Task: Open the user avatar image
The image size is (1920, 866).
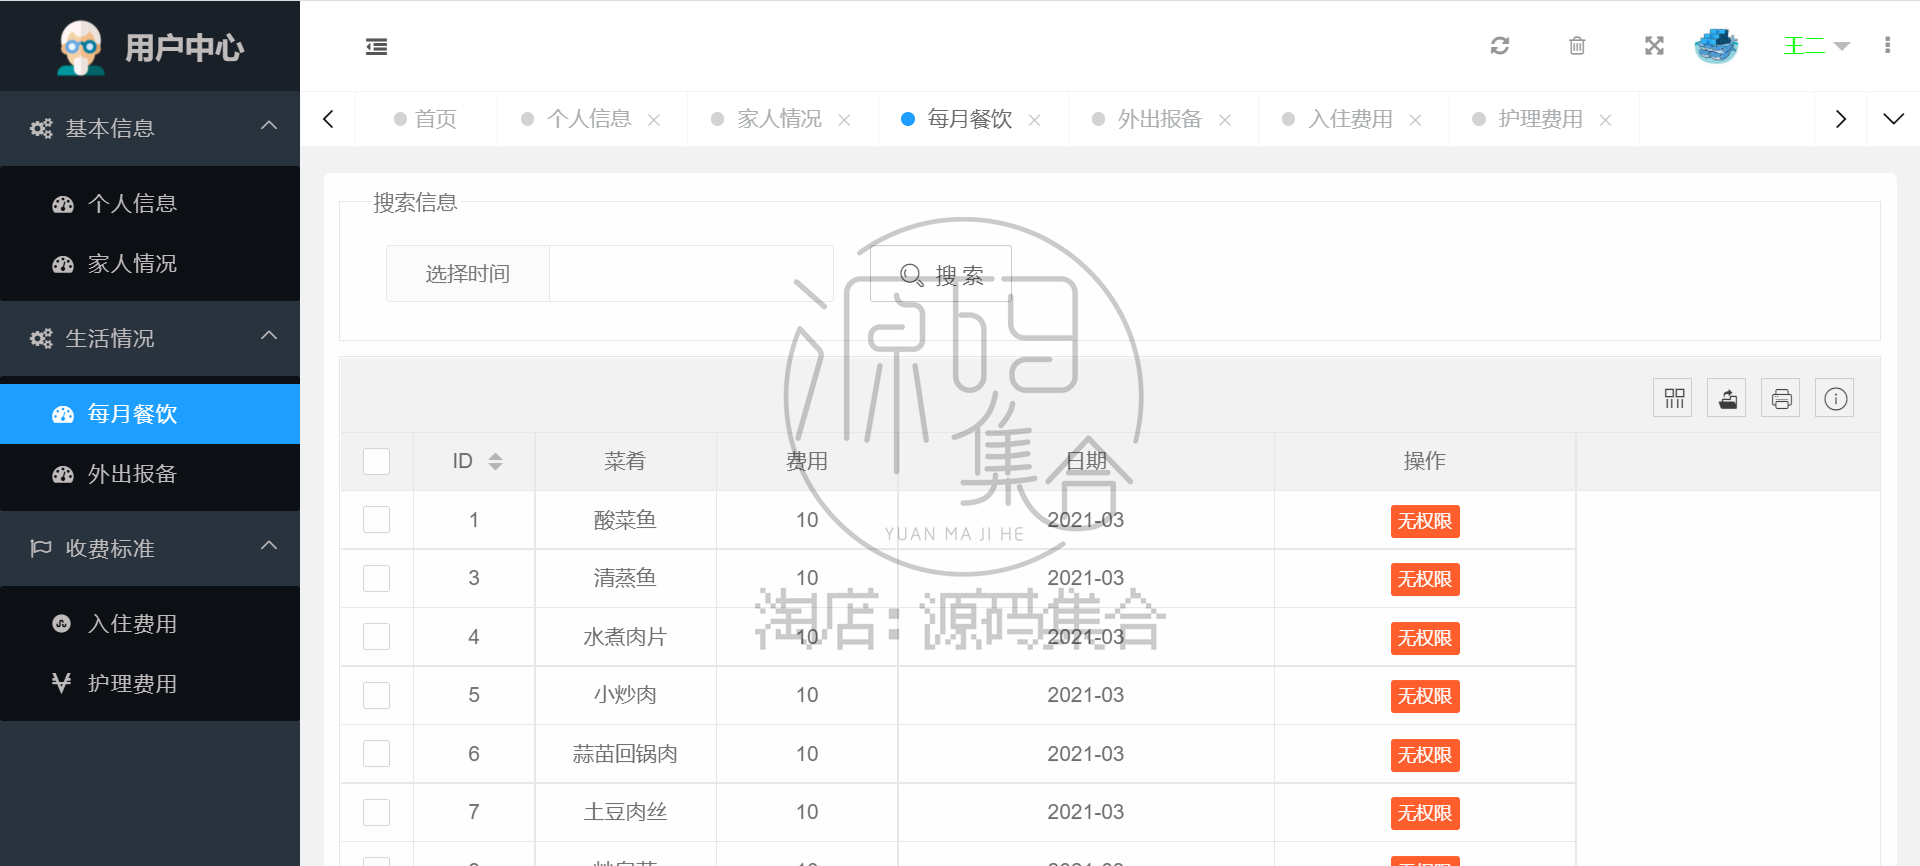Action: [1716, 46]
